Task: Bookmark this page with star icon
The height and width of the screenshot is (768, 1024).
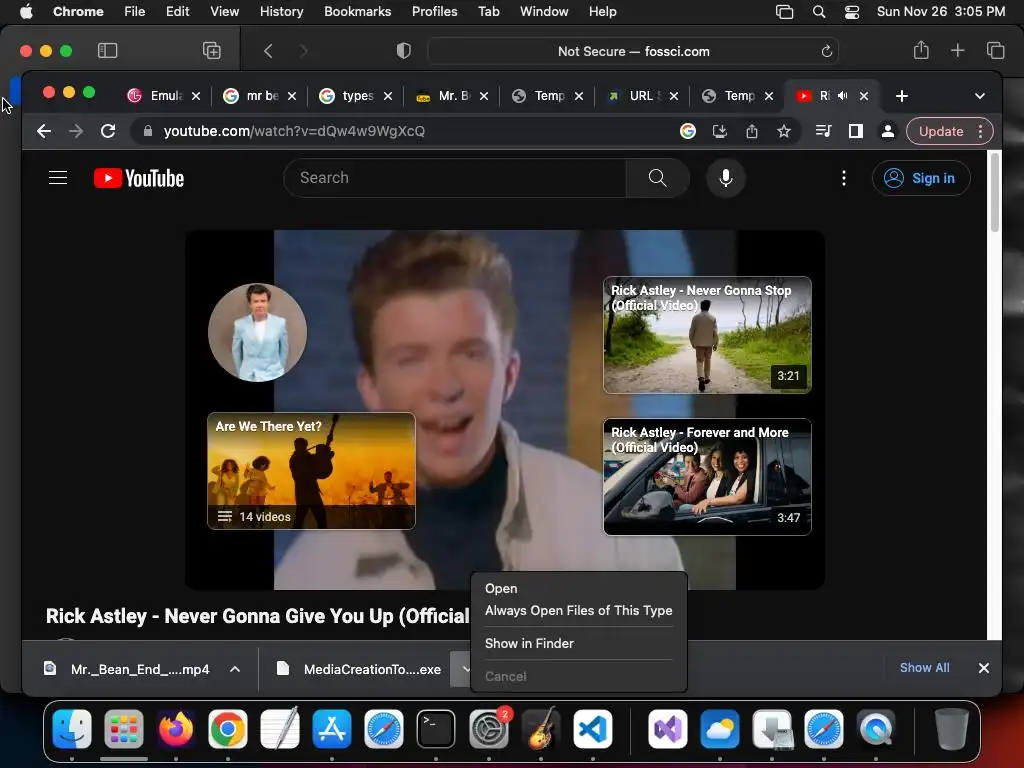Action: (x=784, y=131)
